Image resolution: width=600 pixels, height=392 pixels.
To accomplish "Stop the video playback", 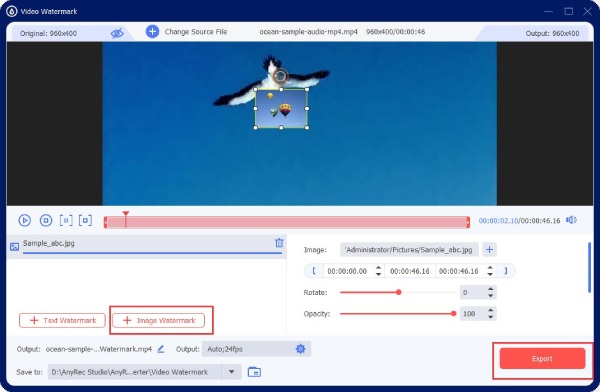I will pos(46,220).
